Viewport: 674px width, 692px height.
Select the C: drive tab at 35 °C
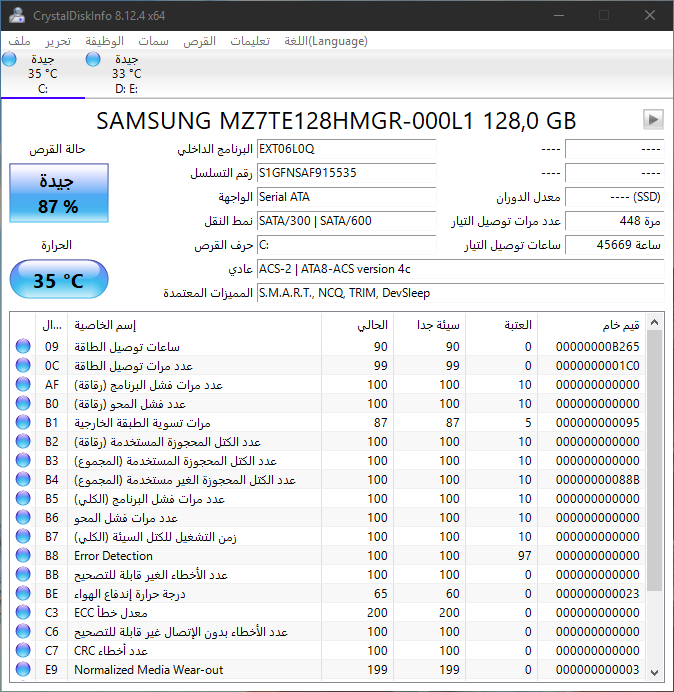[43, 74]
